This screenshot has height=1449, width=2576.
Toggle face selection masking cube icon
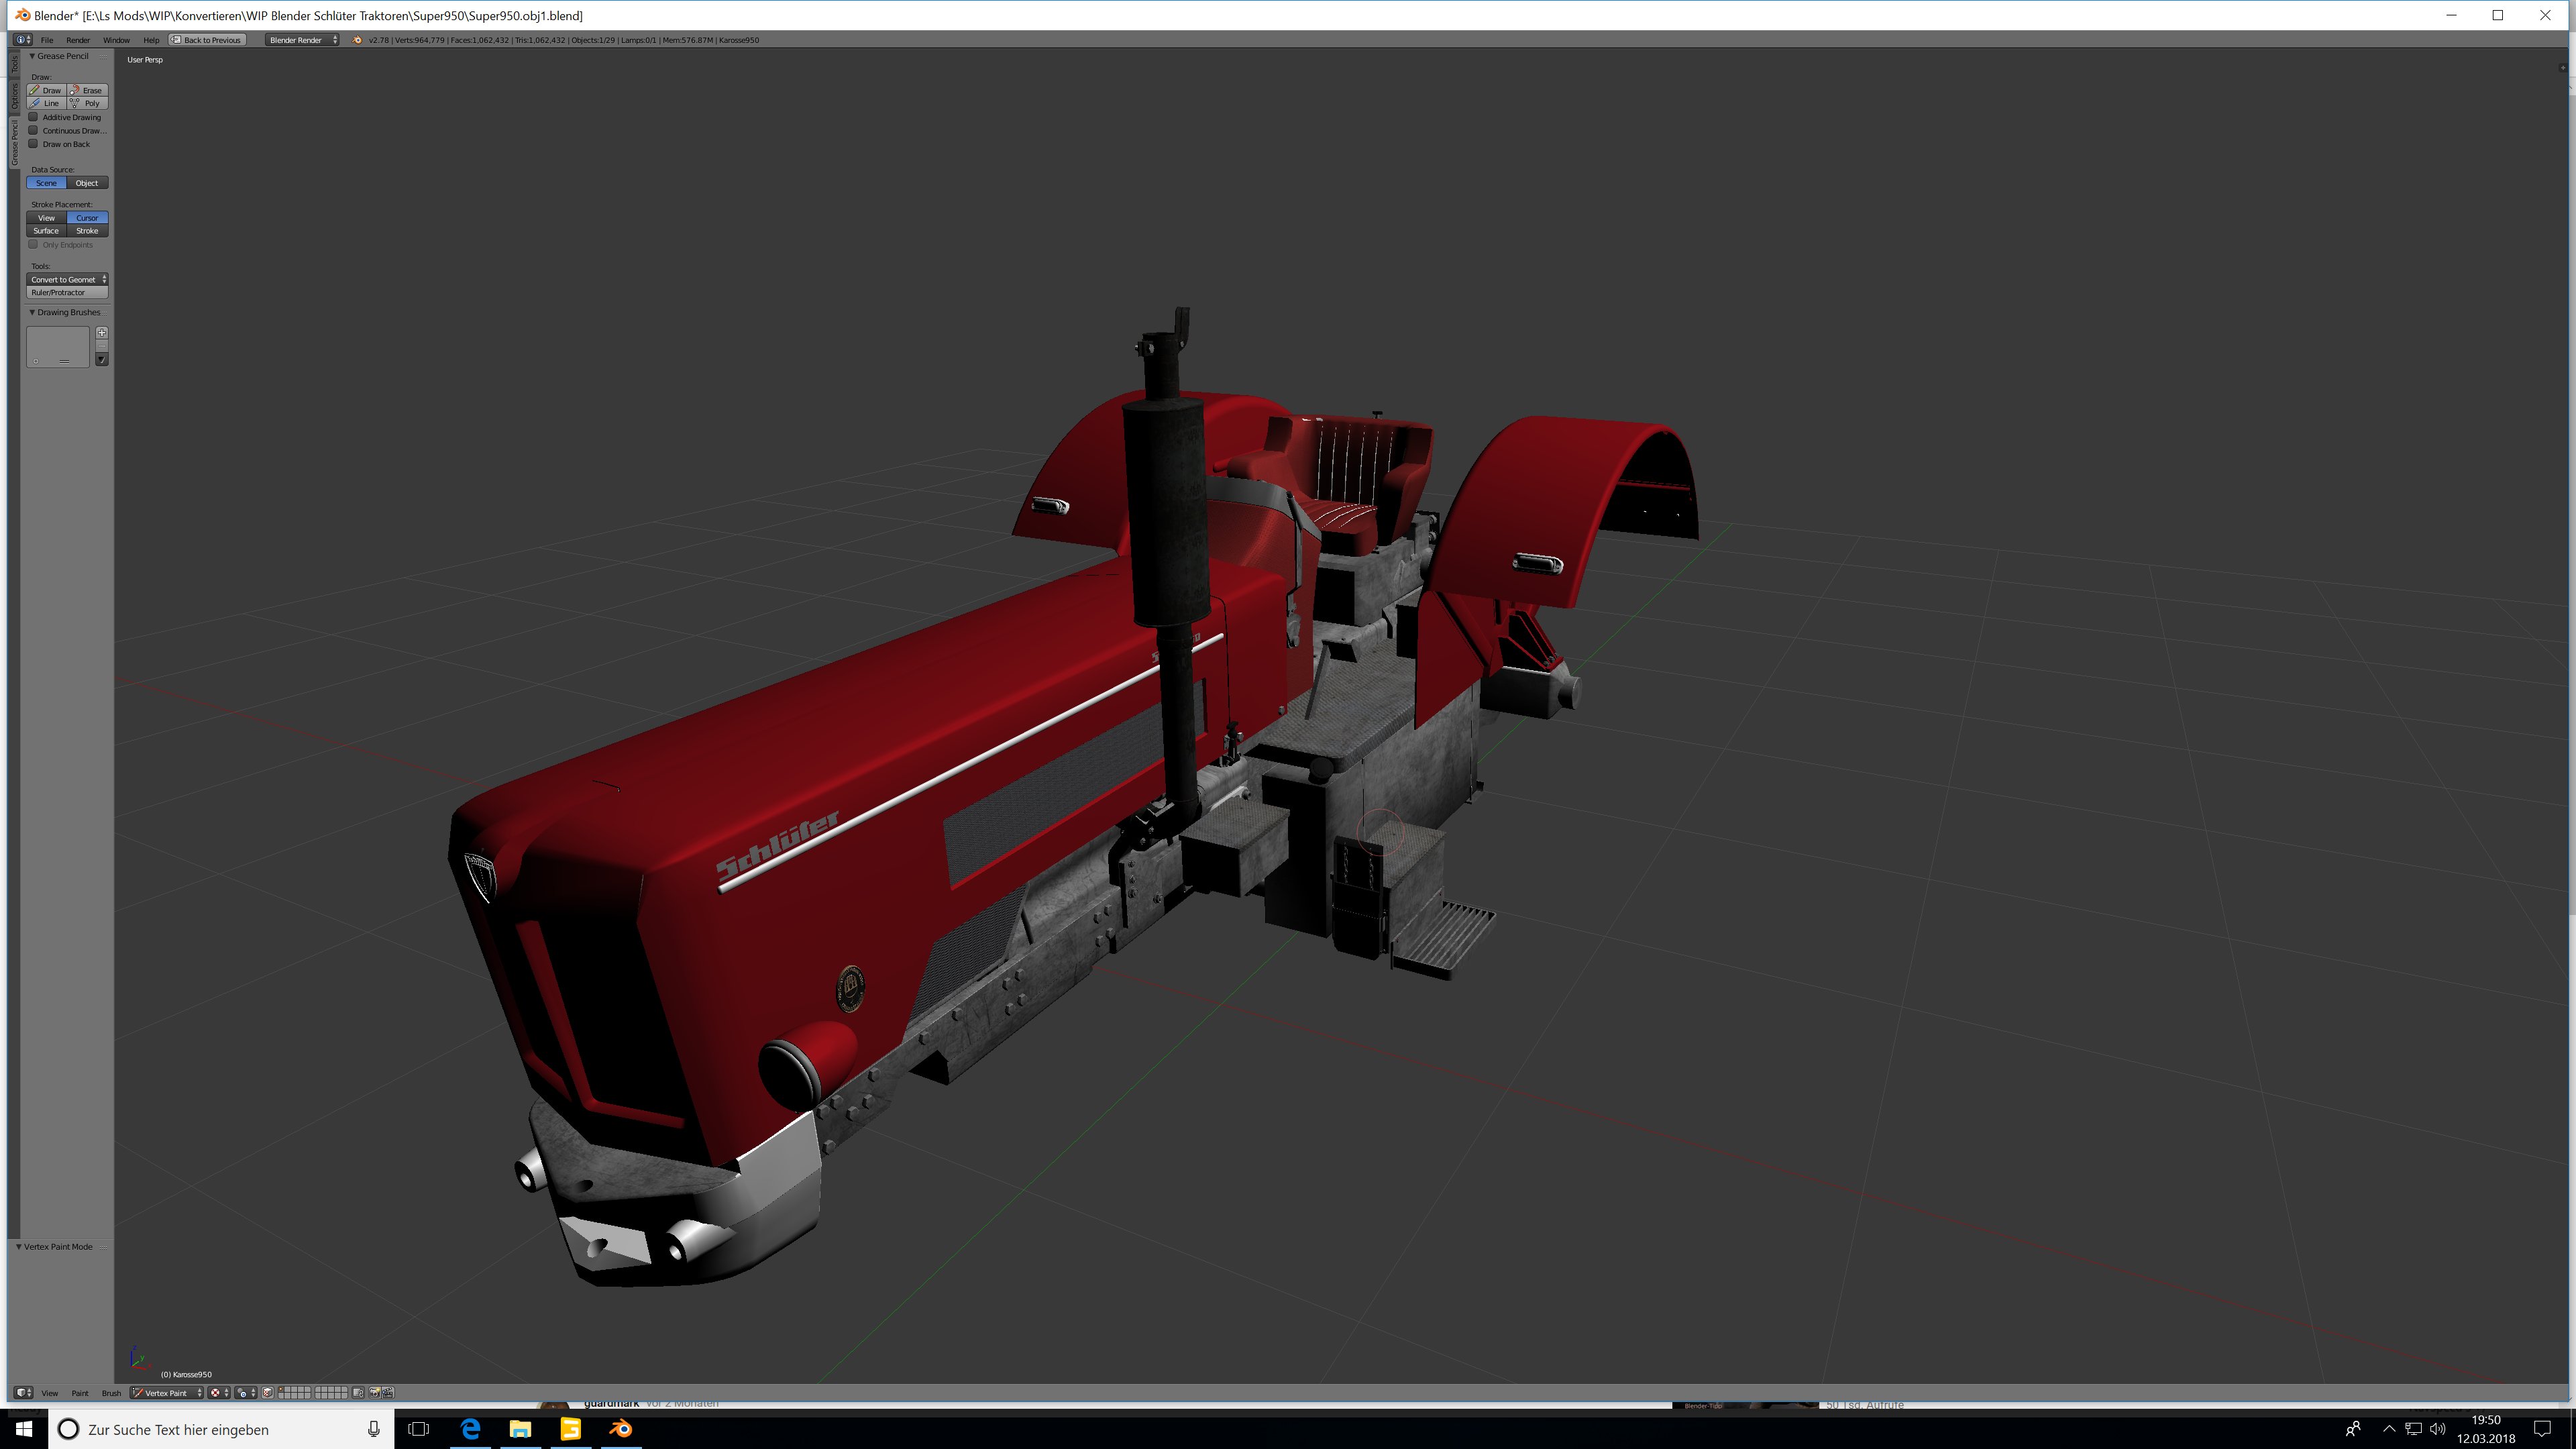click(268, 1393)
